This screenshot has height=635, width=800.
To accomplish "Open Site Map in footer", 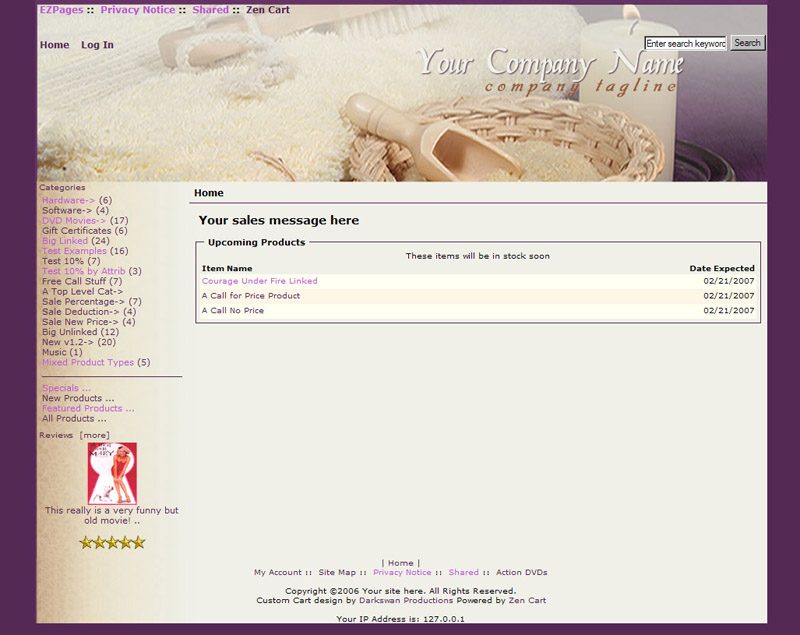I will [336, 573].
